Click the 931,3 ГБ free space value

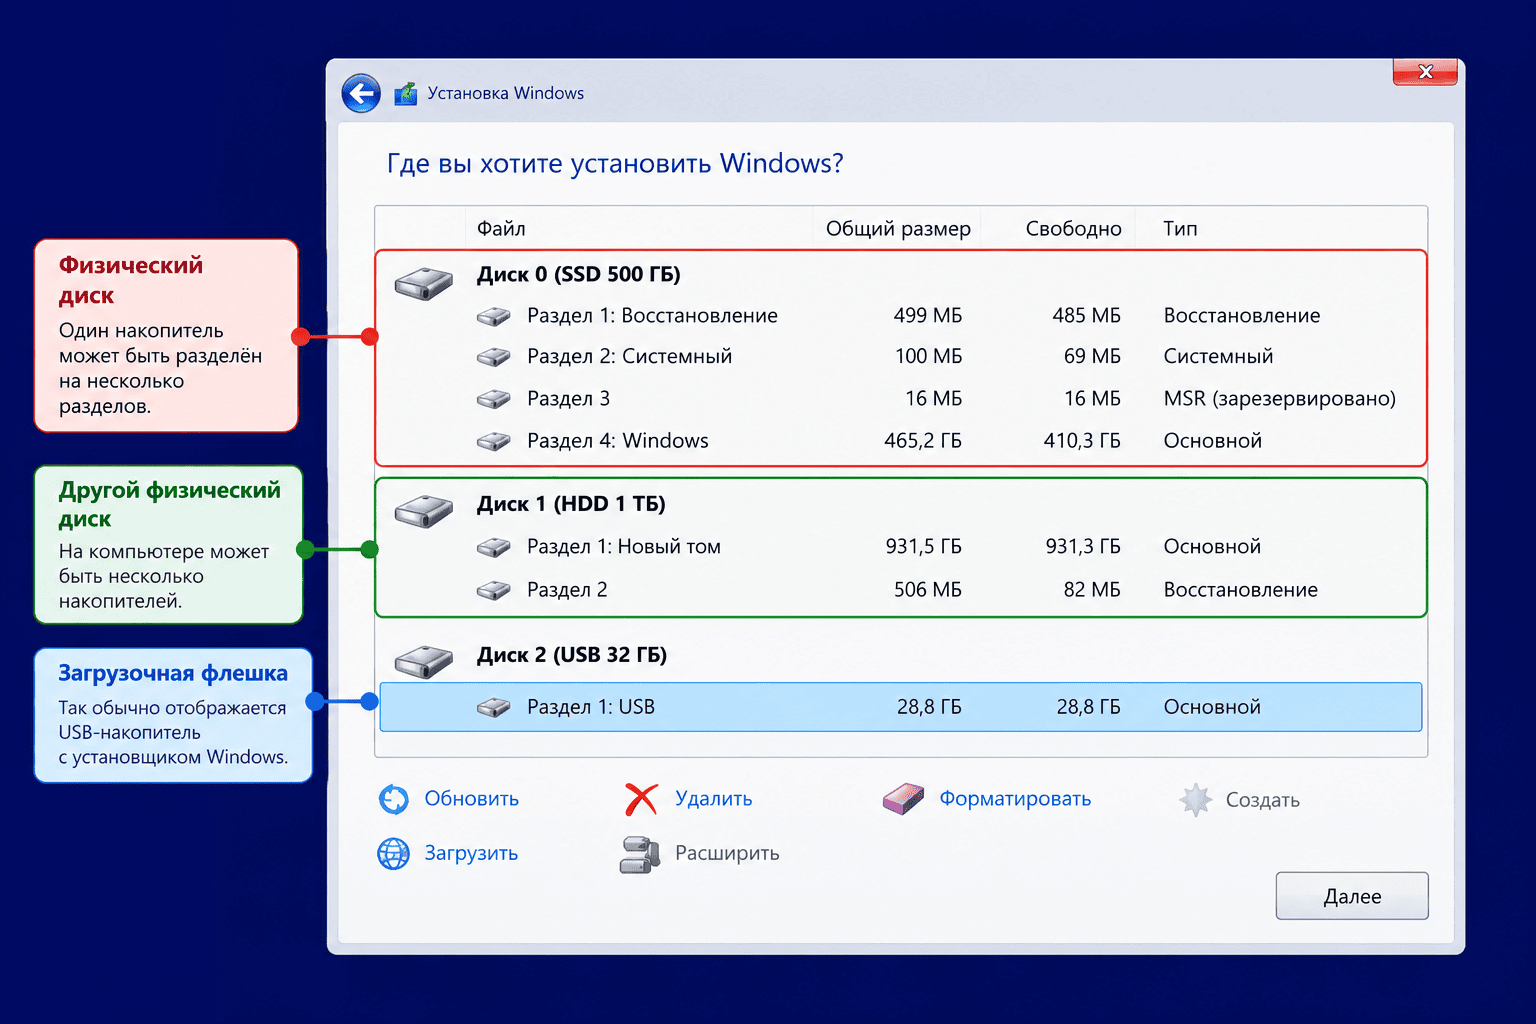1083,547
